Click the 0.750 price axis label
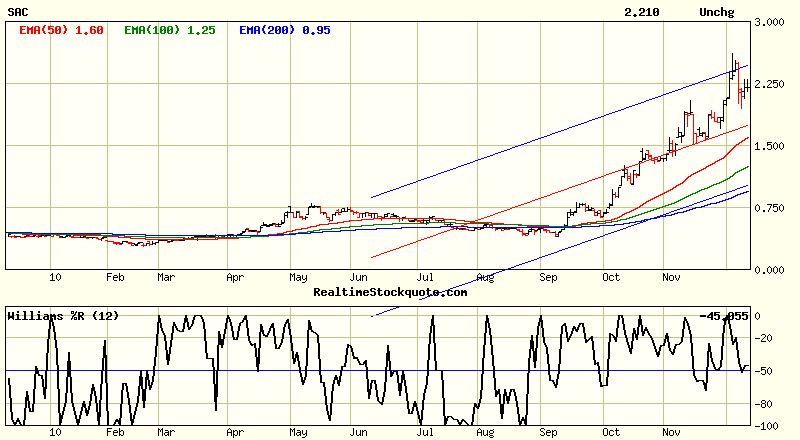The image size is (800, 440). 774,208
